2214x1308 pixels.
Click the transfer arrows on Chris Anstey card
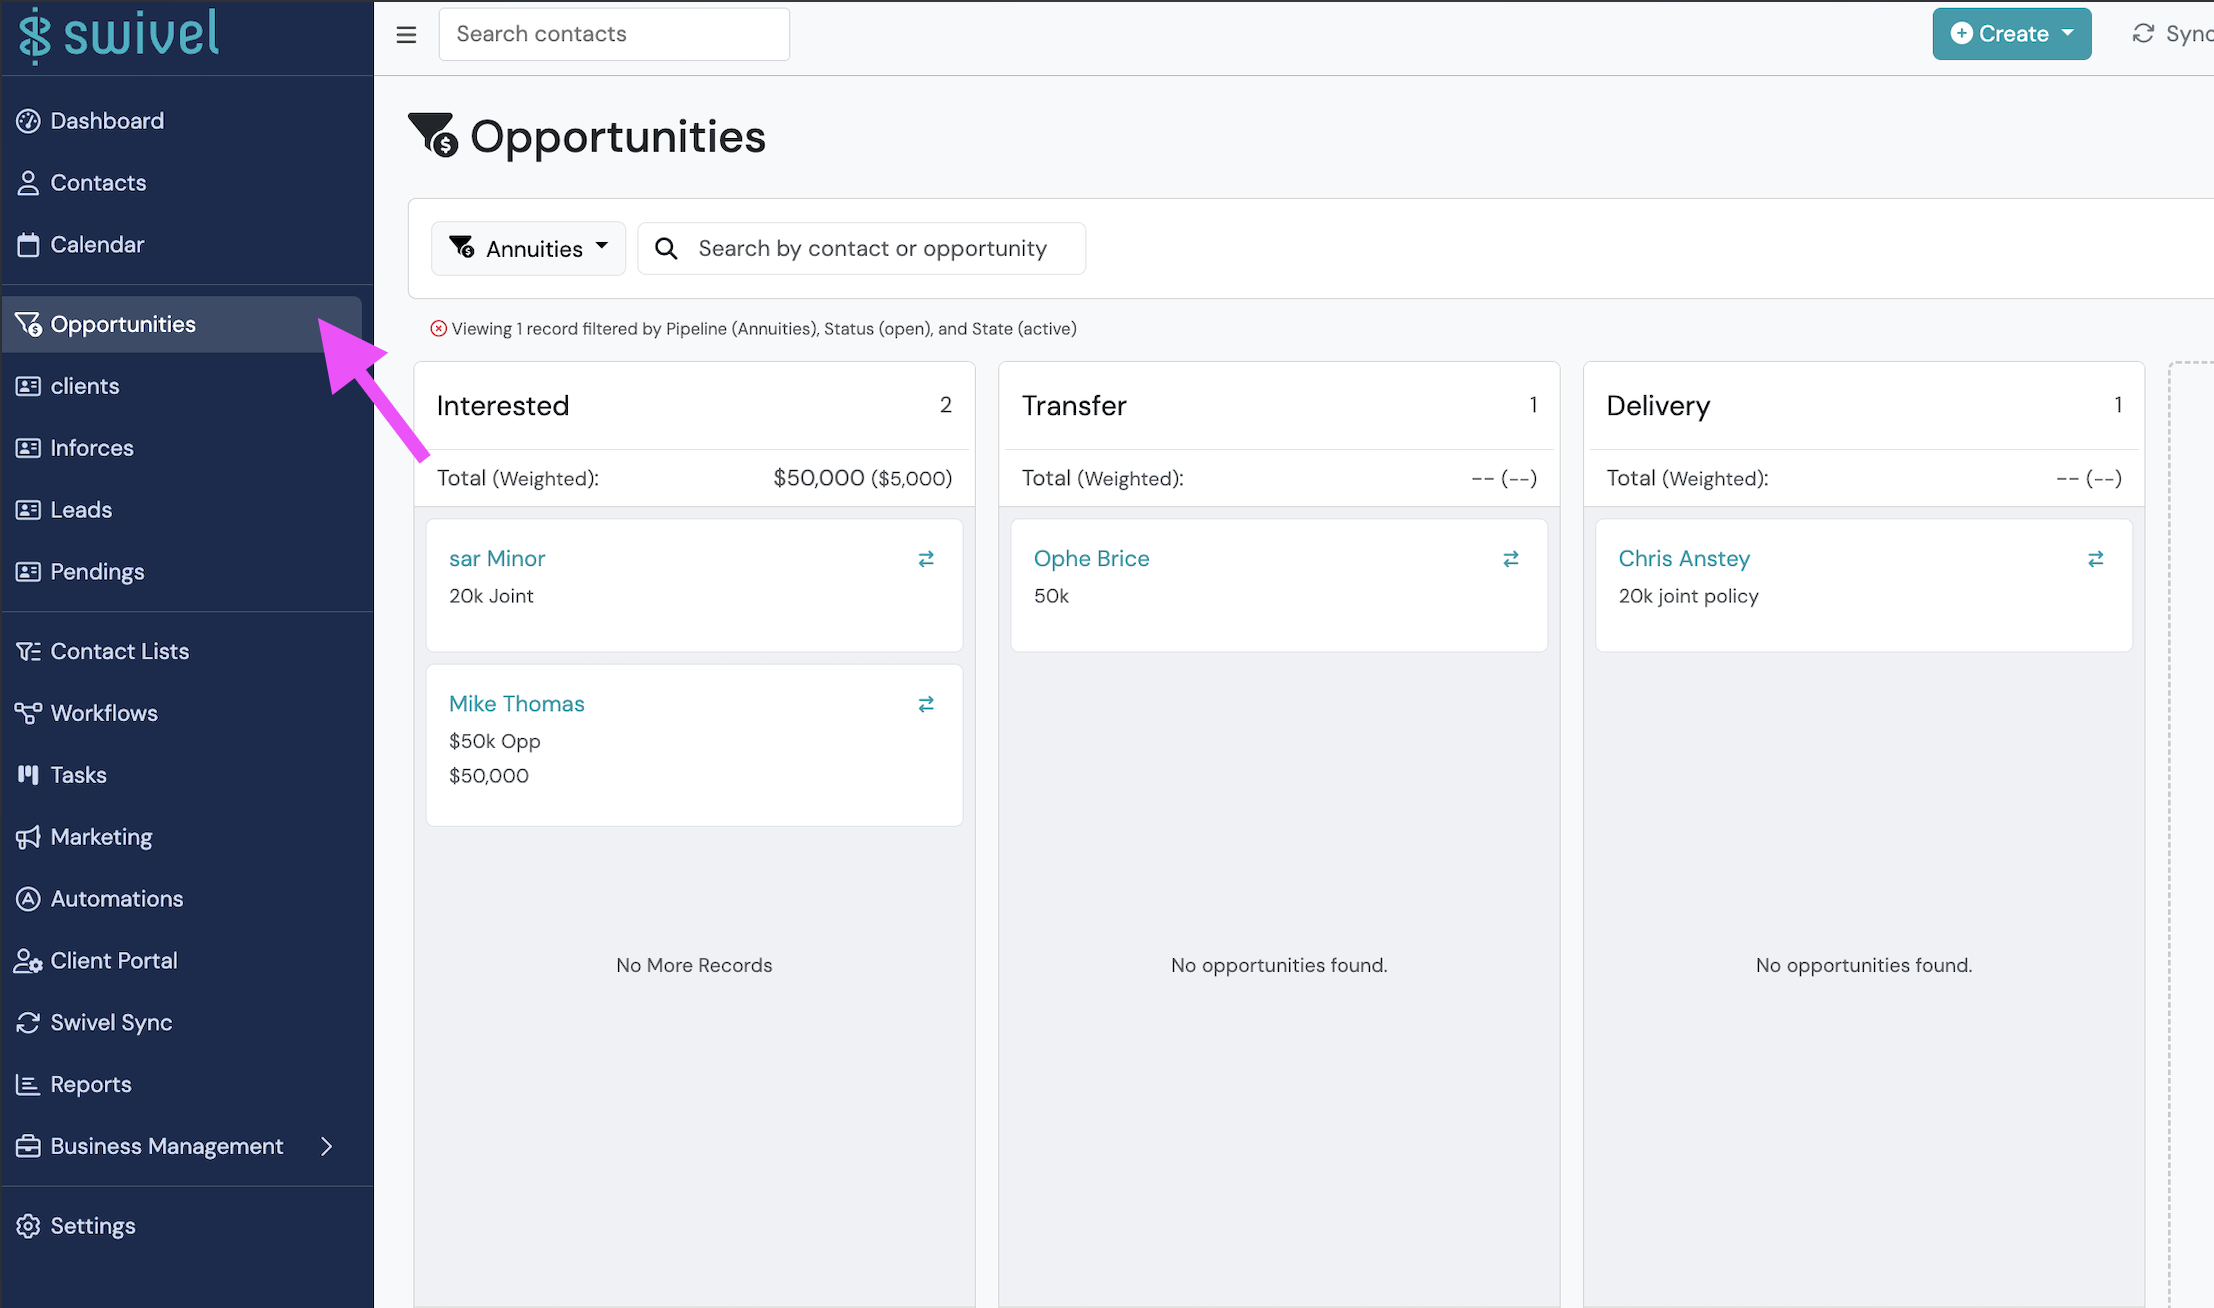coord(2096,559)
